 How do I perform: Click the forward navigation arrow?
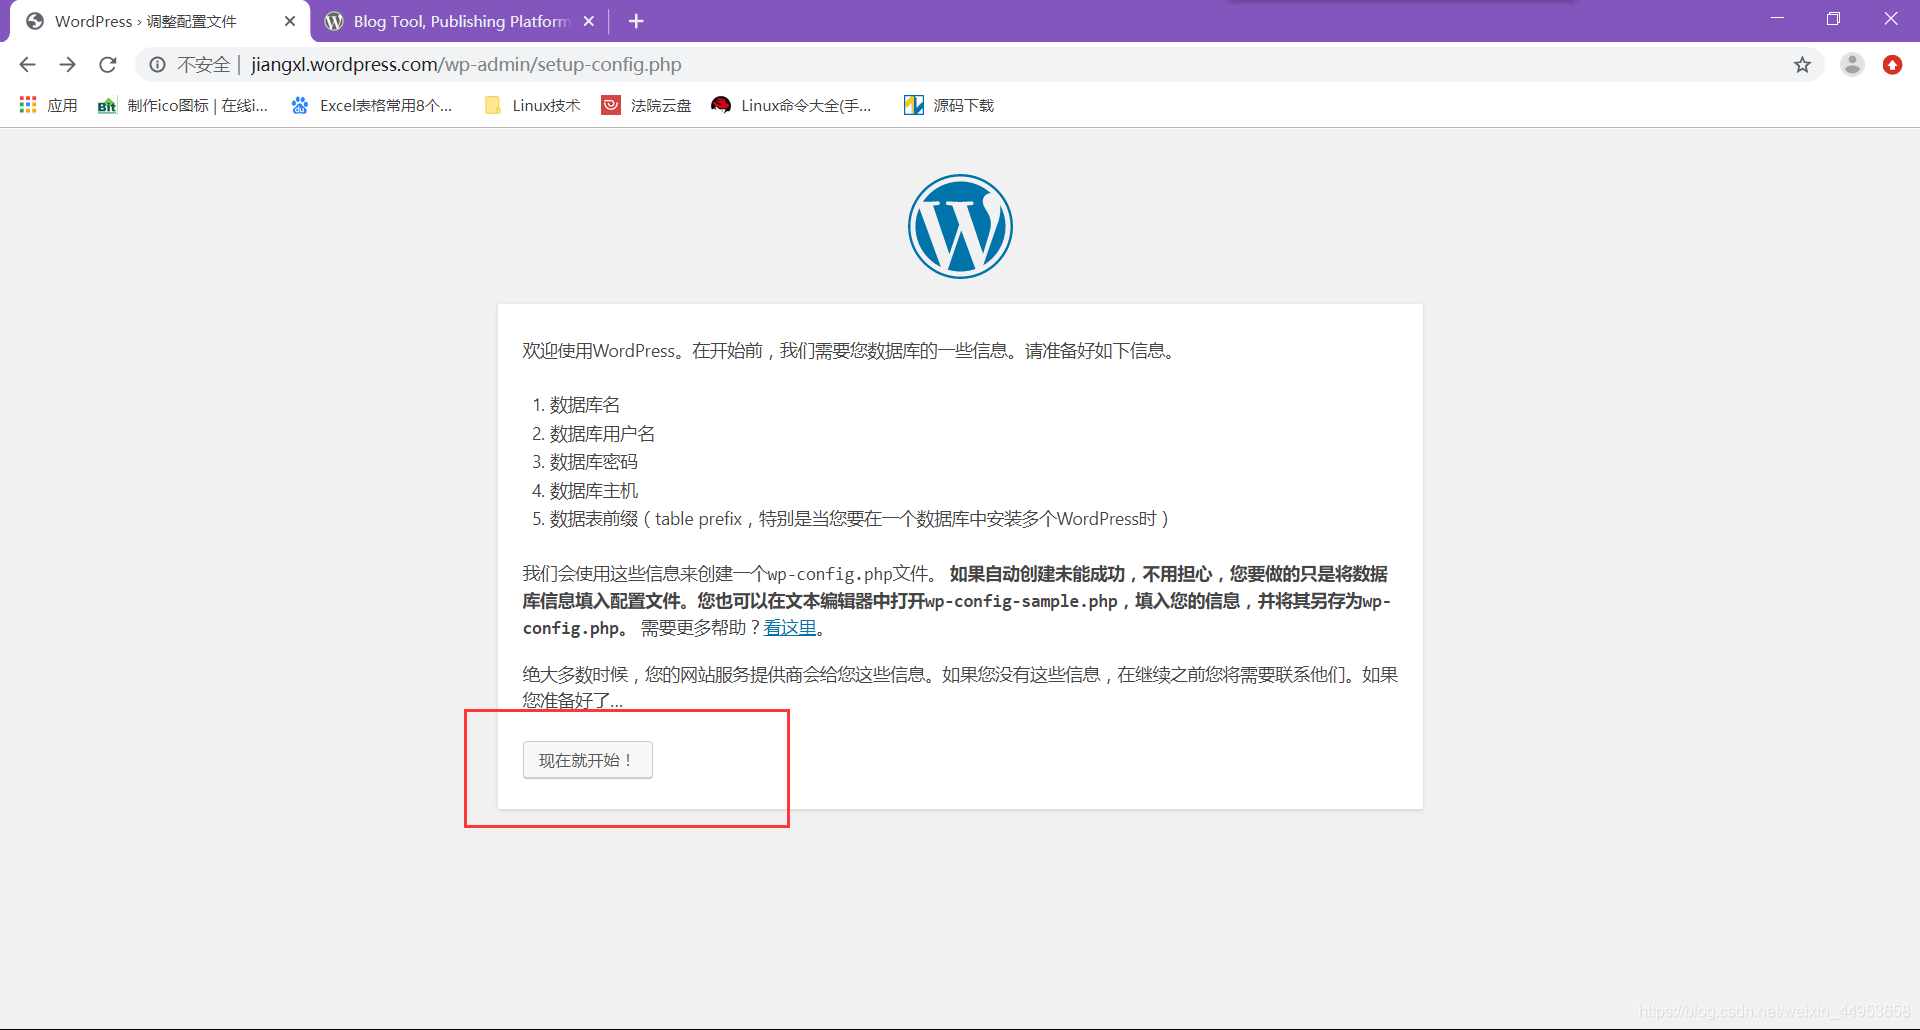[68, 65]
